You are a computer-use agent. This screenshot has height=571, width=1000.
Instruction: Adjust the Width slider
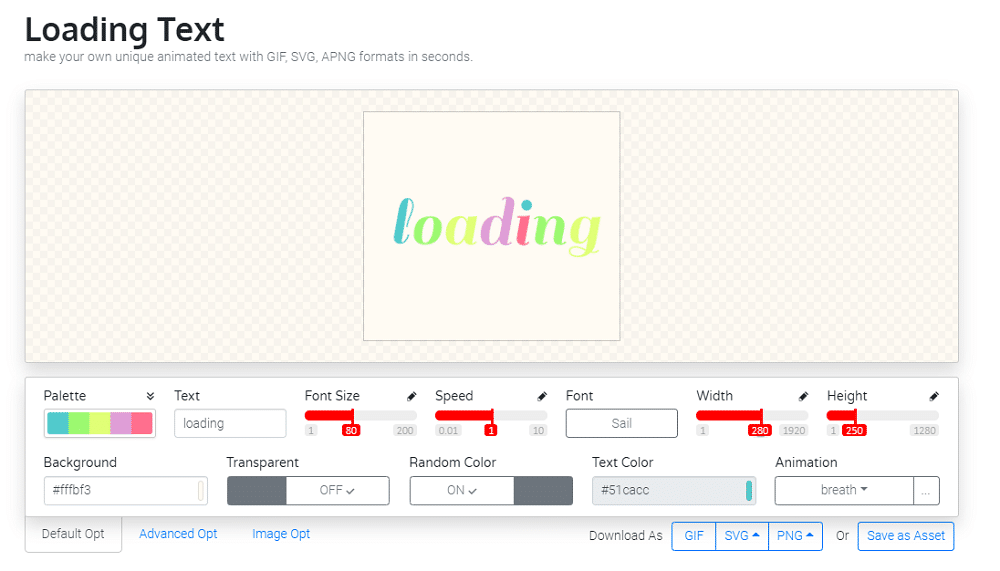tap(752, 415)
